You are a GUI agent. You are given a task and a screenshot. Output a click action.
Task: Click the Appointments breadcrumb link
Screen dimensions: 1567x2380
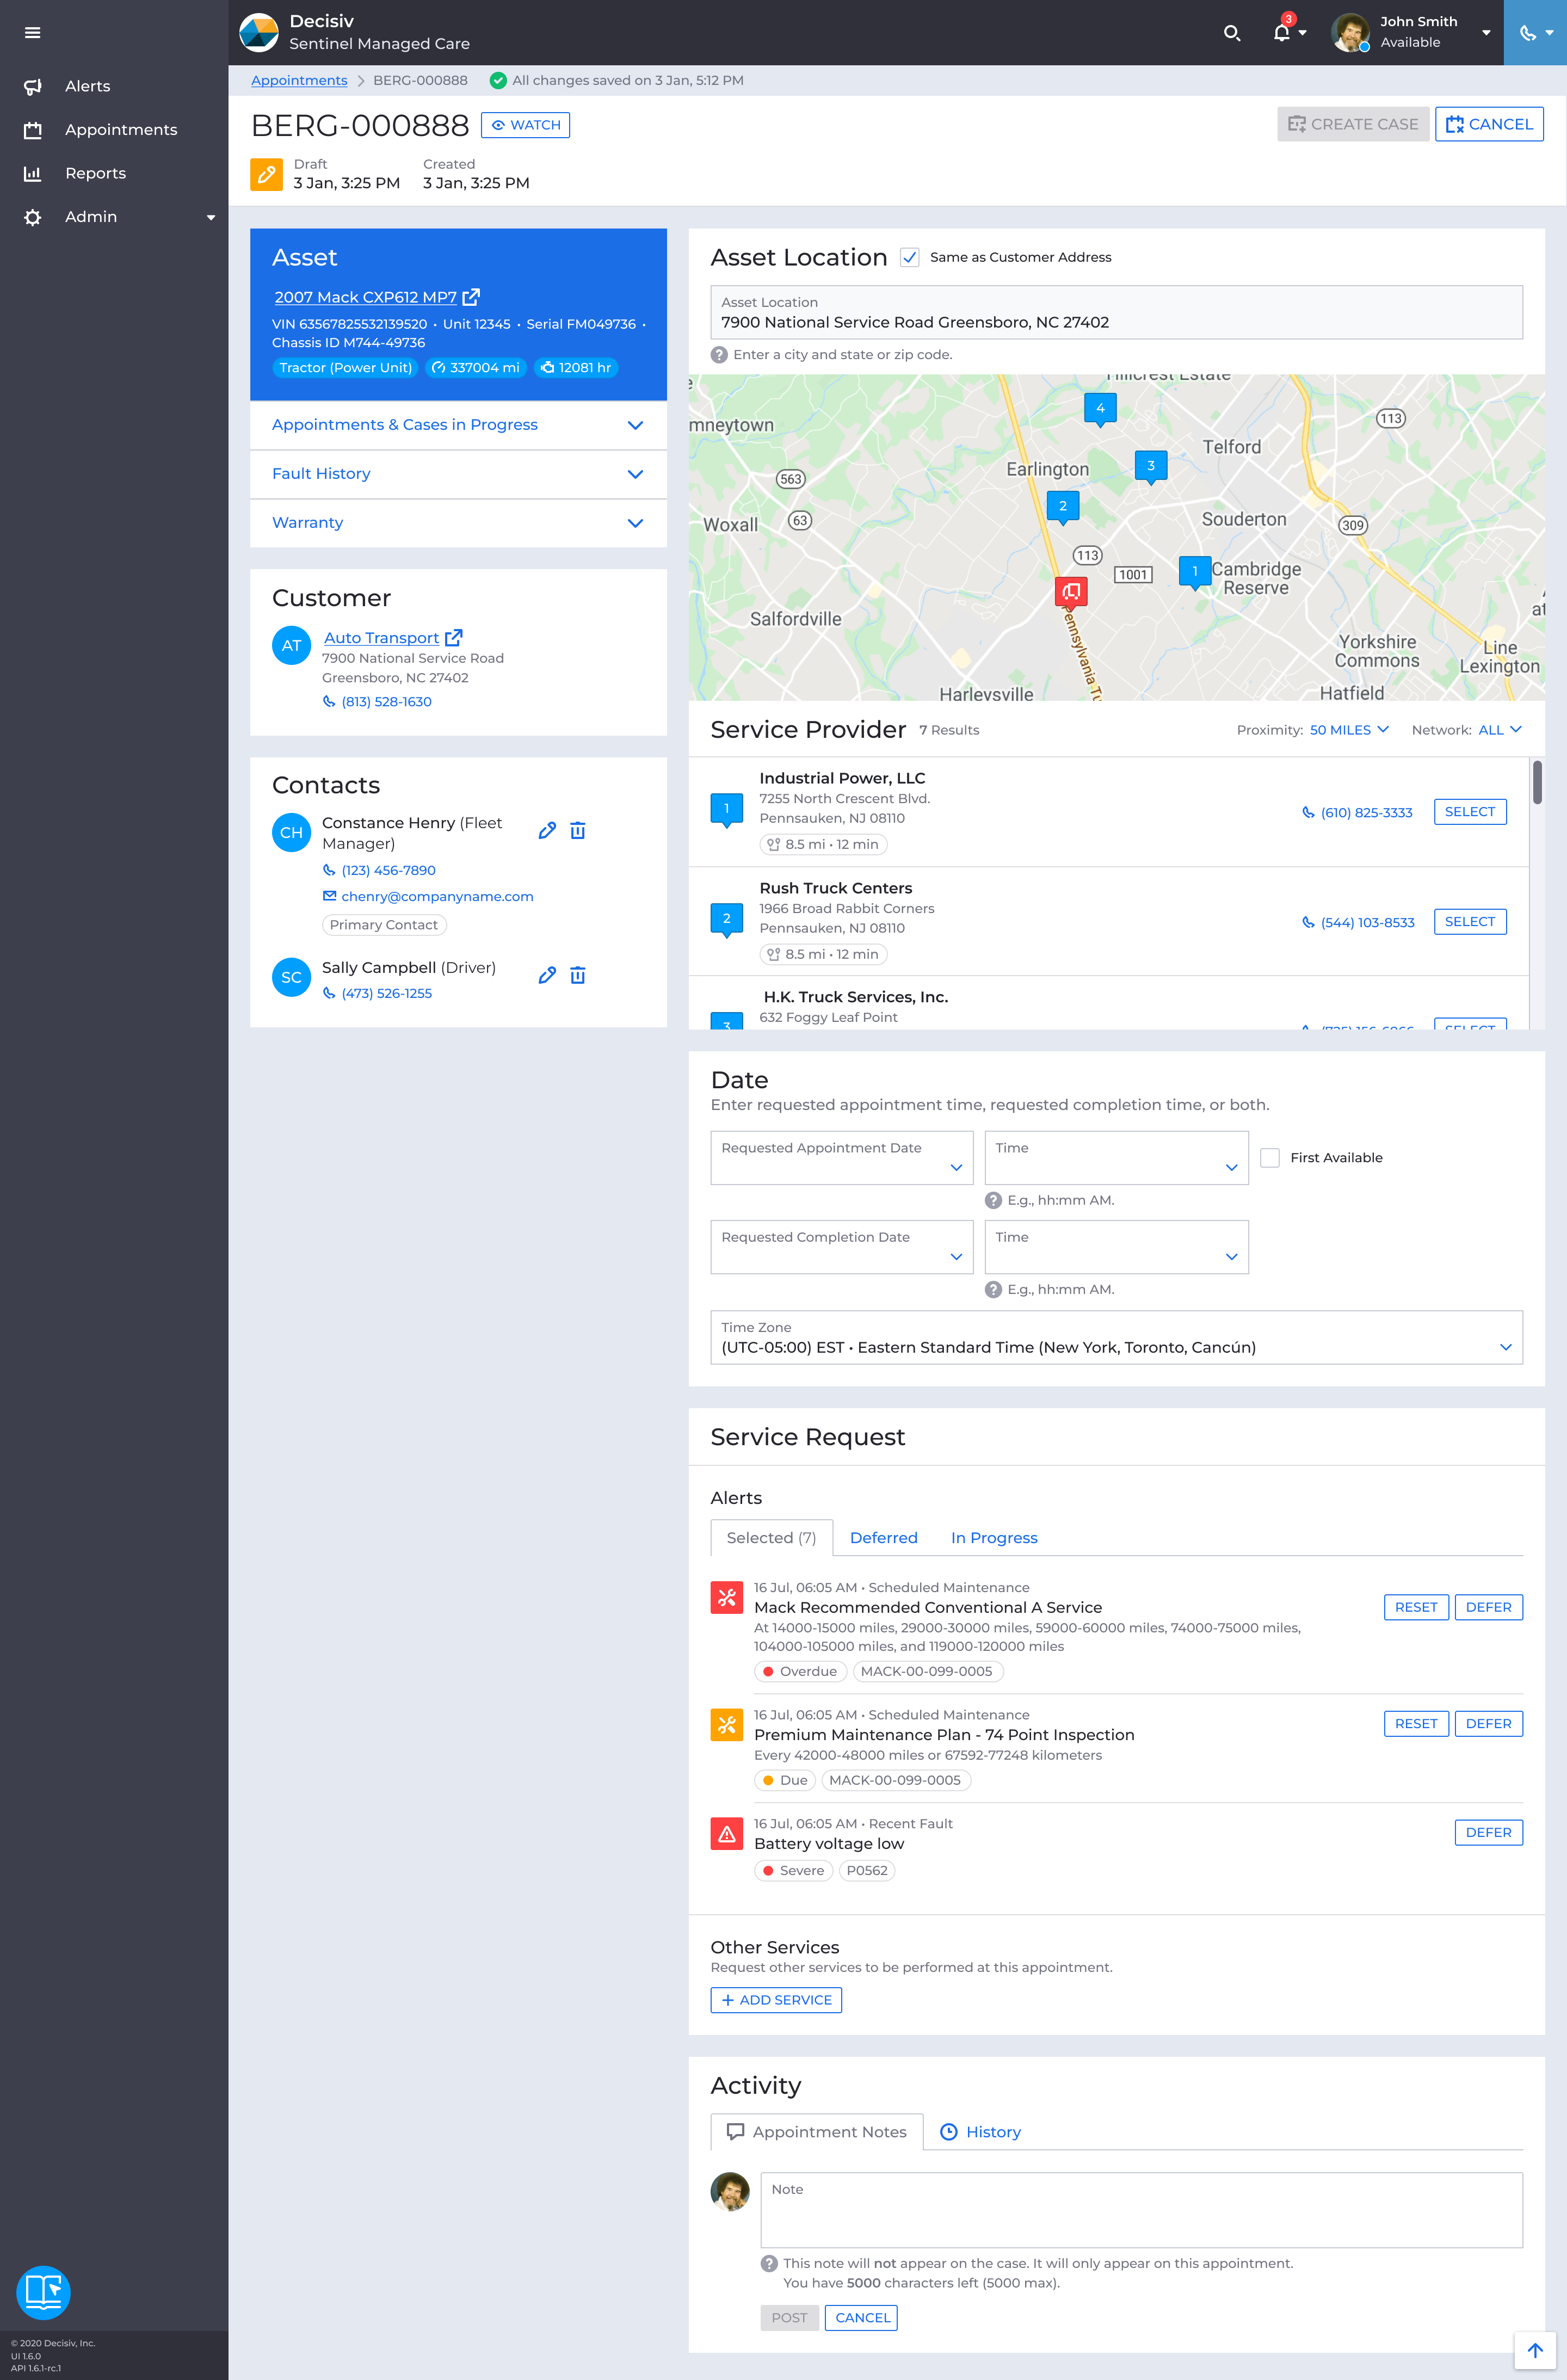tap(299, 81)
